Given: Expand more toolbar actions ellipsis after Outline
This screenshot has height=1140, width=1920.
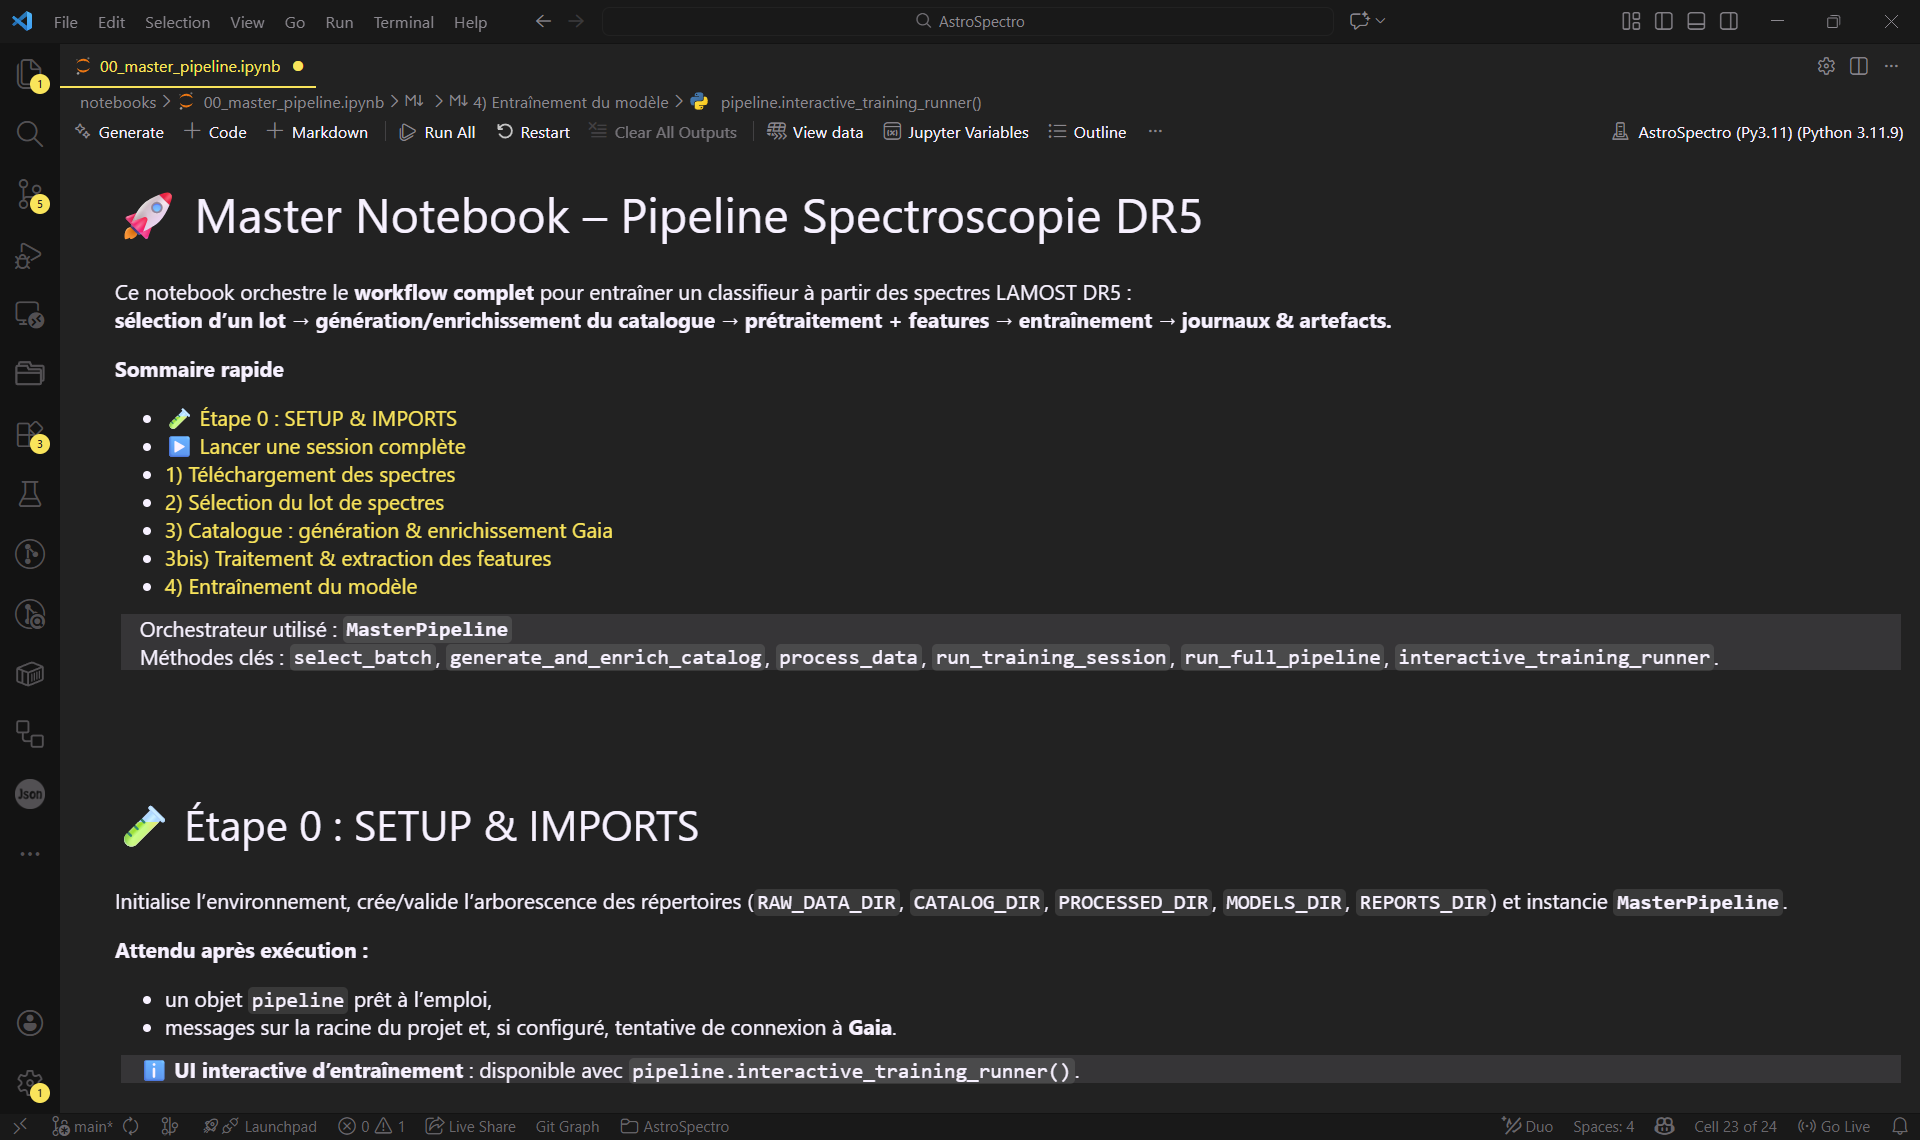Looking at the screenshot, I should [x=1155, y=132].
